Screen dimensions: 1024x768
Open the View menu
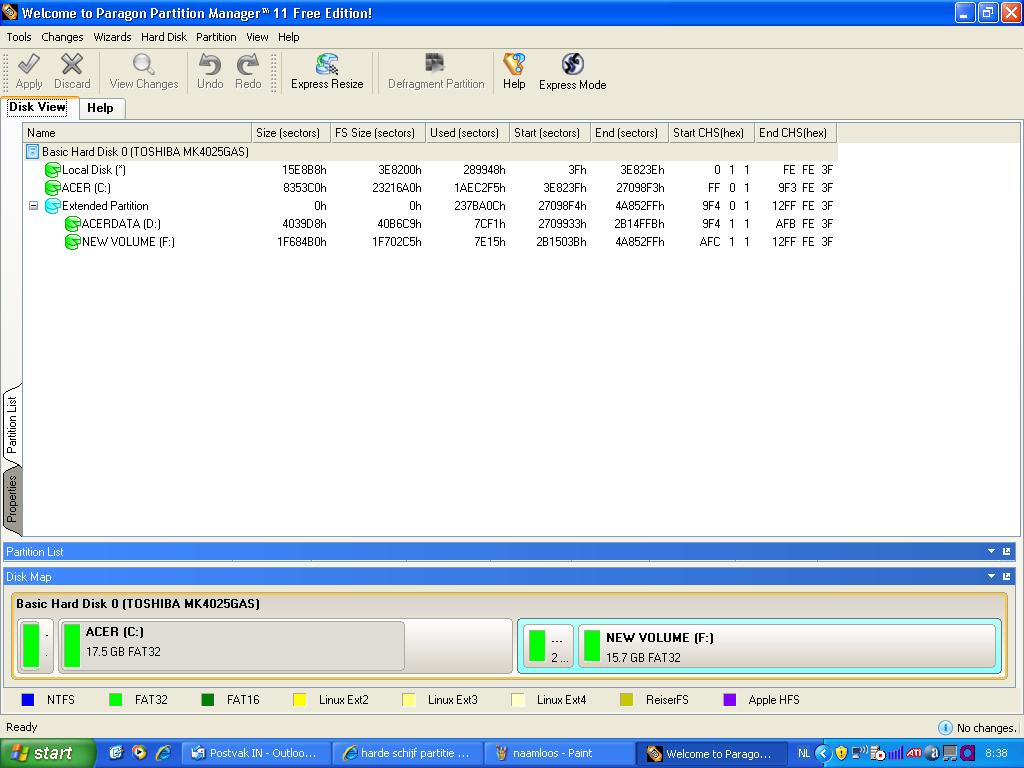click(257, 37)
